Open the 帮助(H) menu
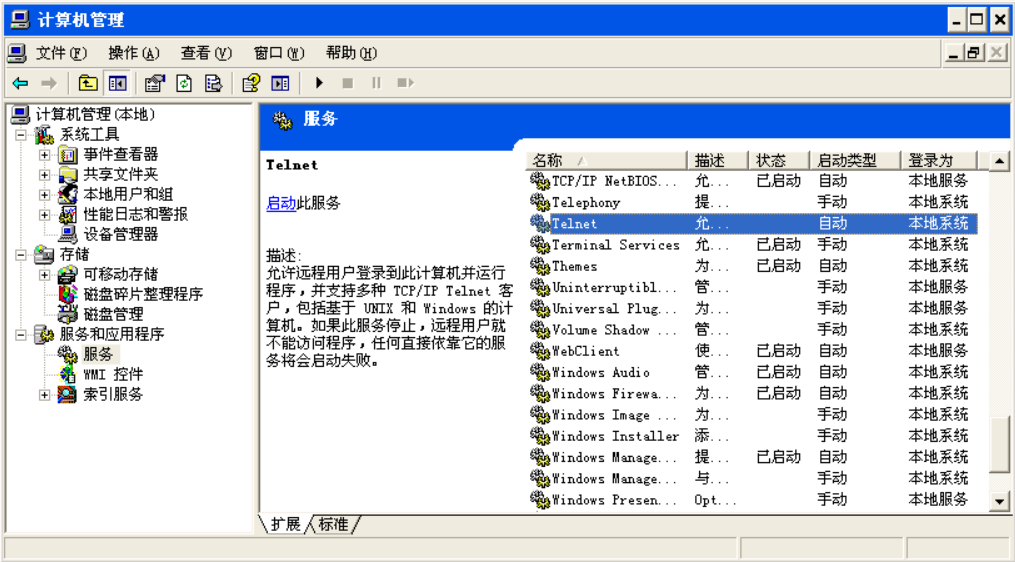1015x562 pixels. pos(351,53)
